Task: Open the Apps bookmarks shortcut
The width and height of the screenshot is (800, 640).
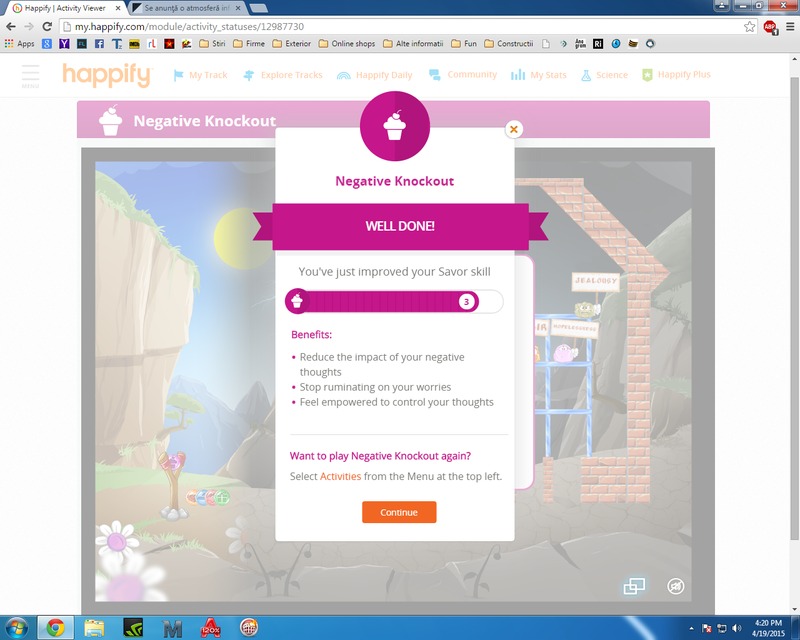Action: click(19, 44)
